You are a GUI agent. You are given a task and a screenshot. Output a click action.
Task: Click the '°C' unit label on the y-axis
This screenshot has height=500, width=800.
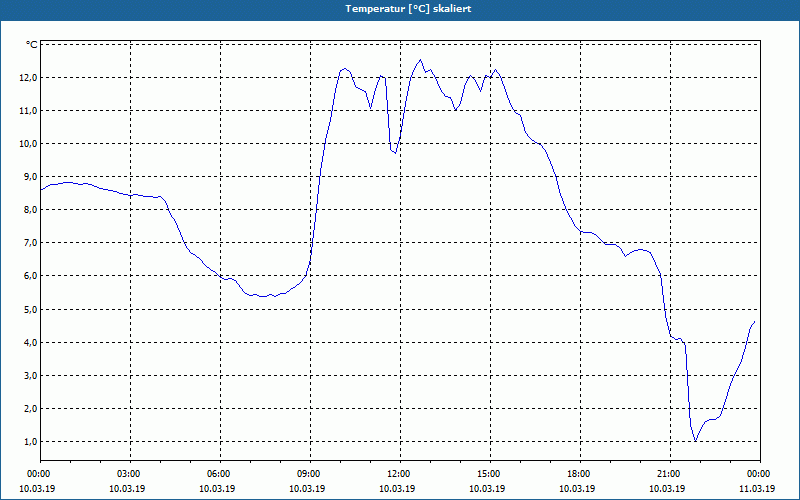pos(32,45)
